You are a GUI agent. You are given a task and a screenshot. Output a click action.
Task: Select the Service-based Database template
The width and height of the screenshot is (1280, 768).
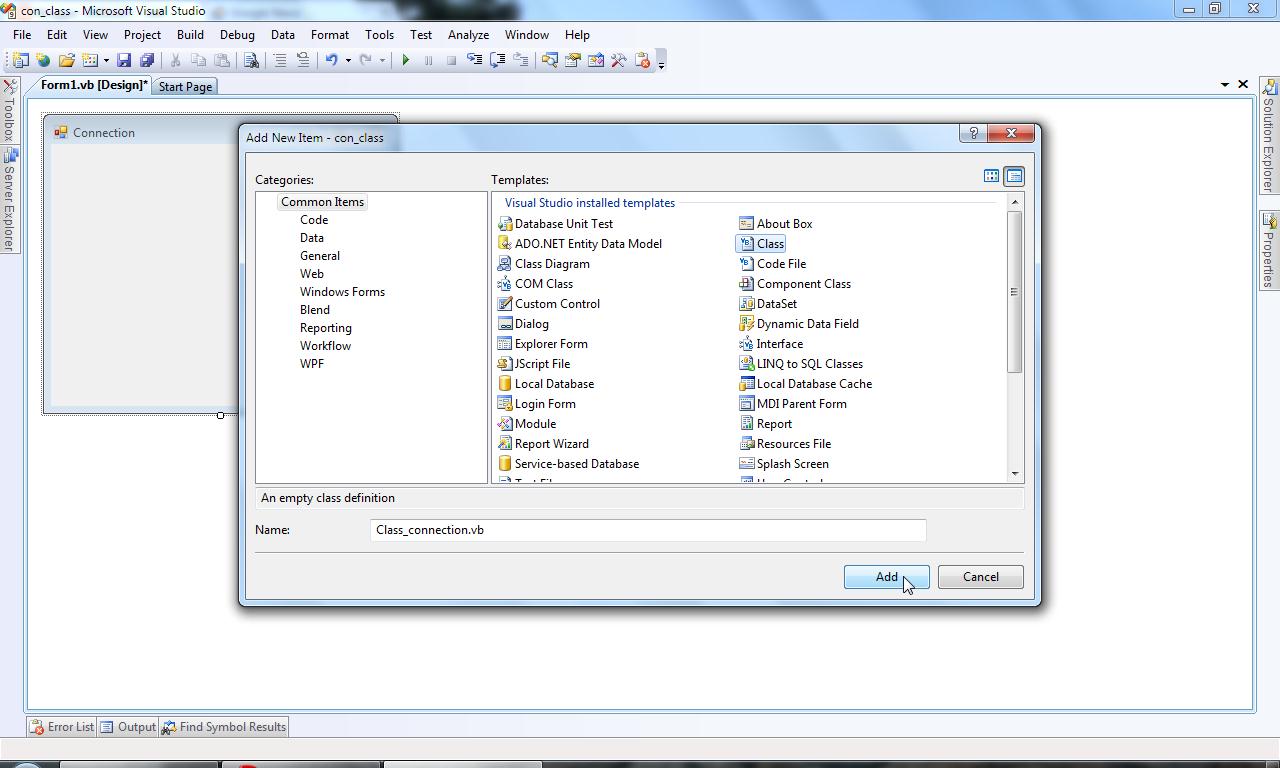(568, 464)
